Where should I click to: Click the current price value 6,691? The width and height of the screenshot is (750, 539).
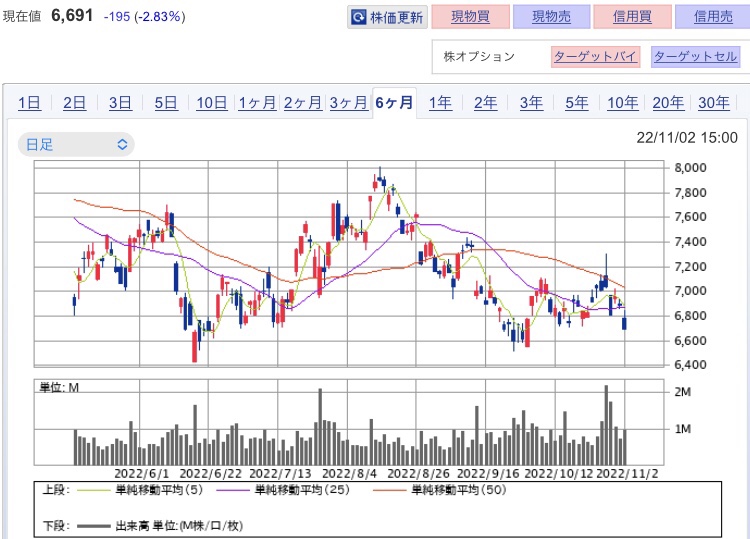coord(72,16)
